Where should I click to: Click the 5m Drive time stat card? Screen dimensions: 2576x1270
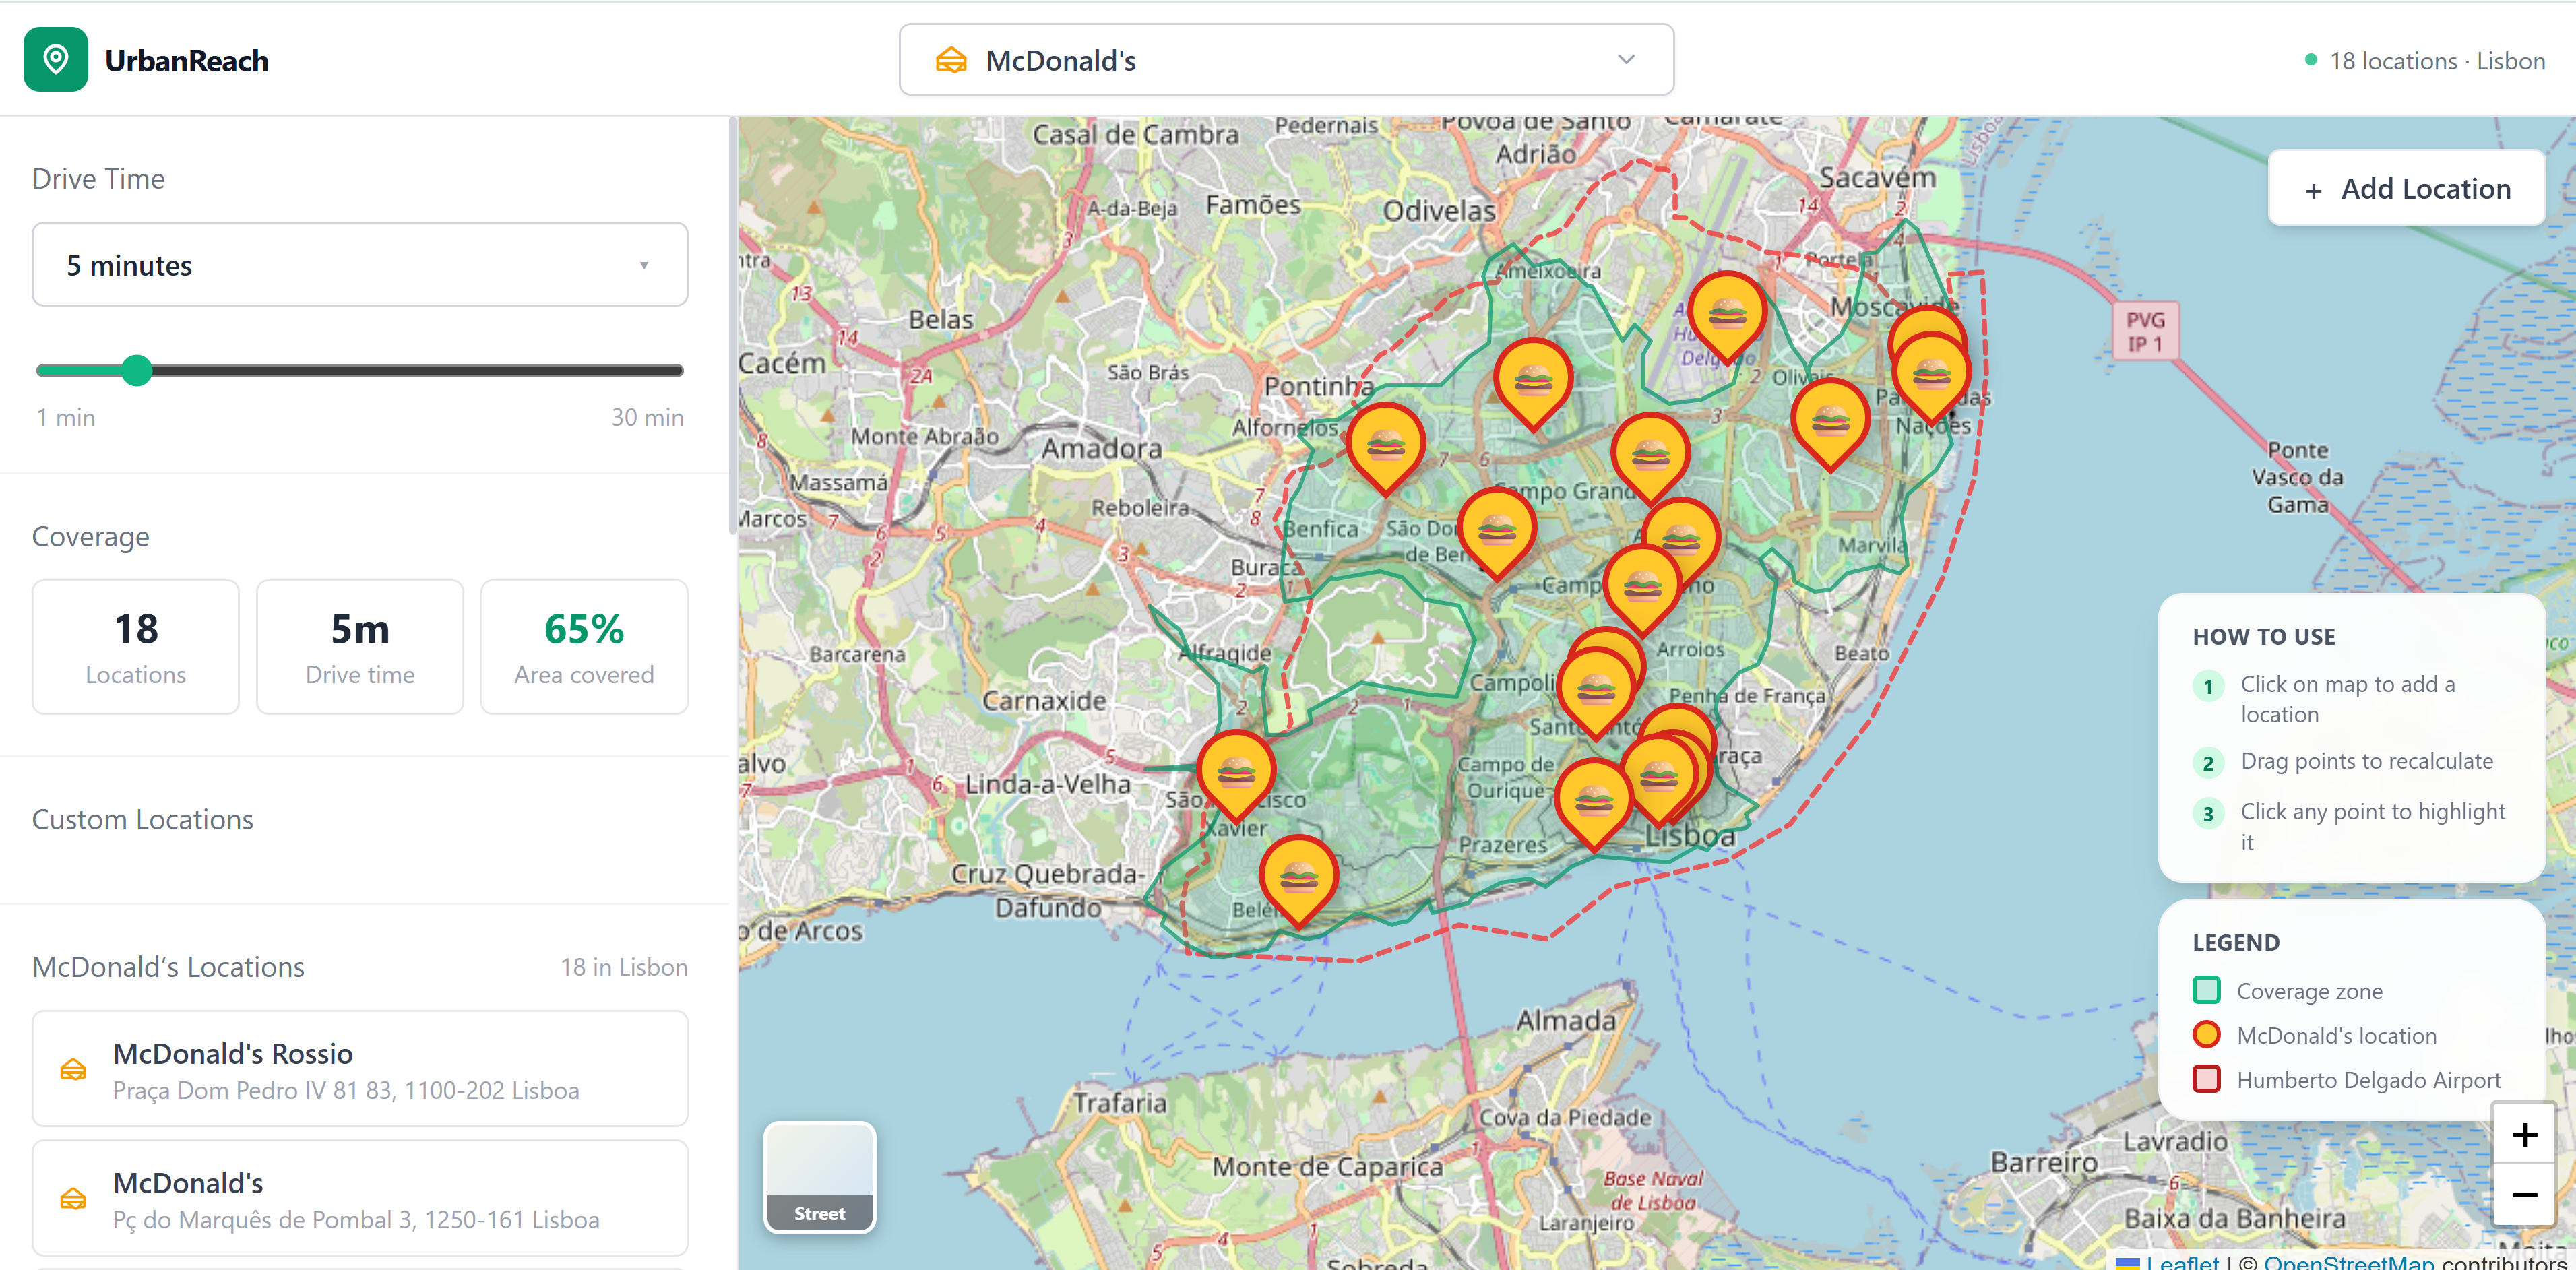pyautogui.click(x=360, y=647)
